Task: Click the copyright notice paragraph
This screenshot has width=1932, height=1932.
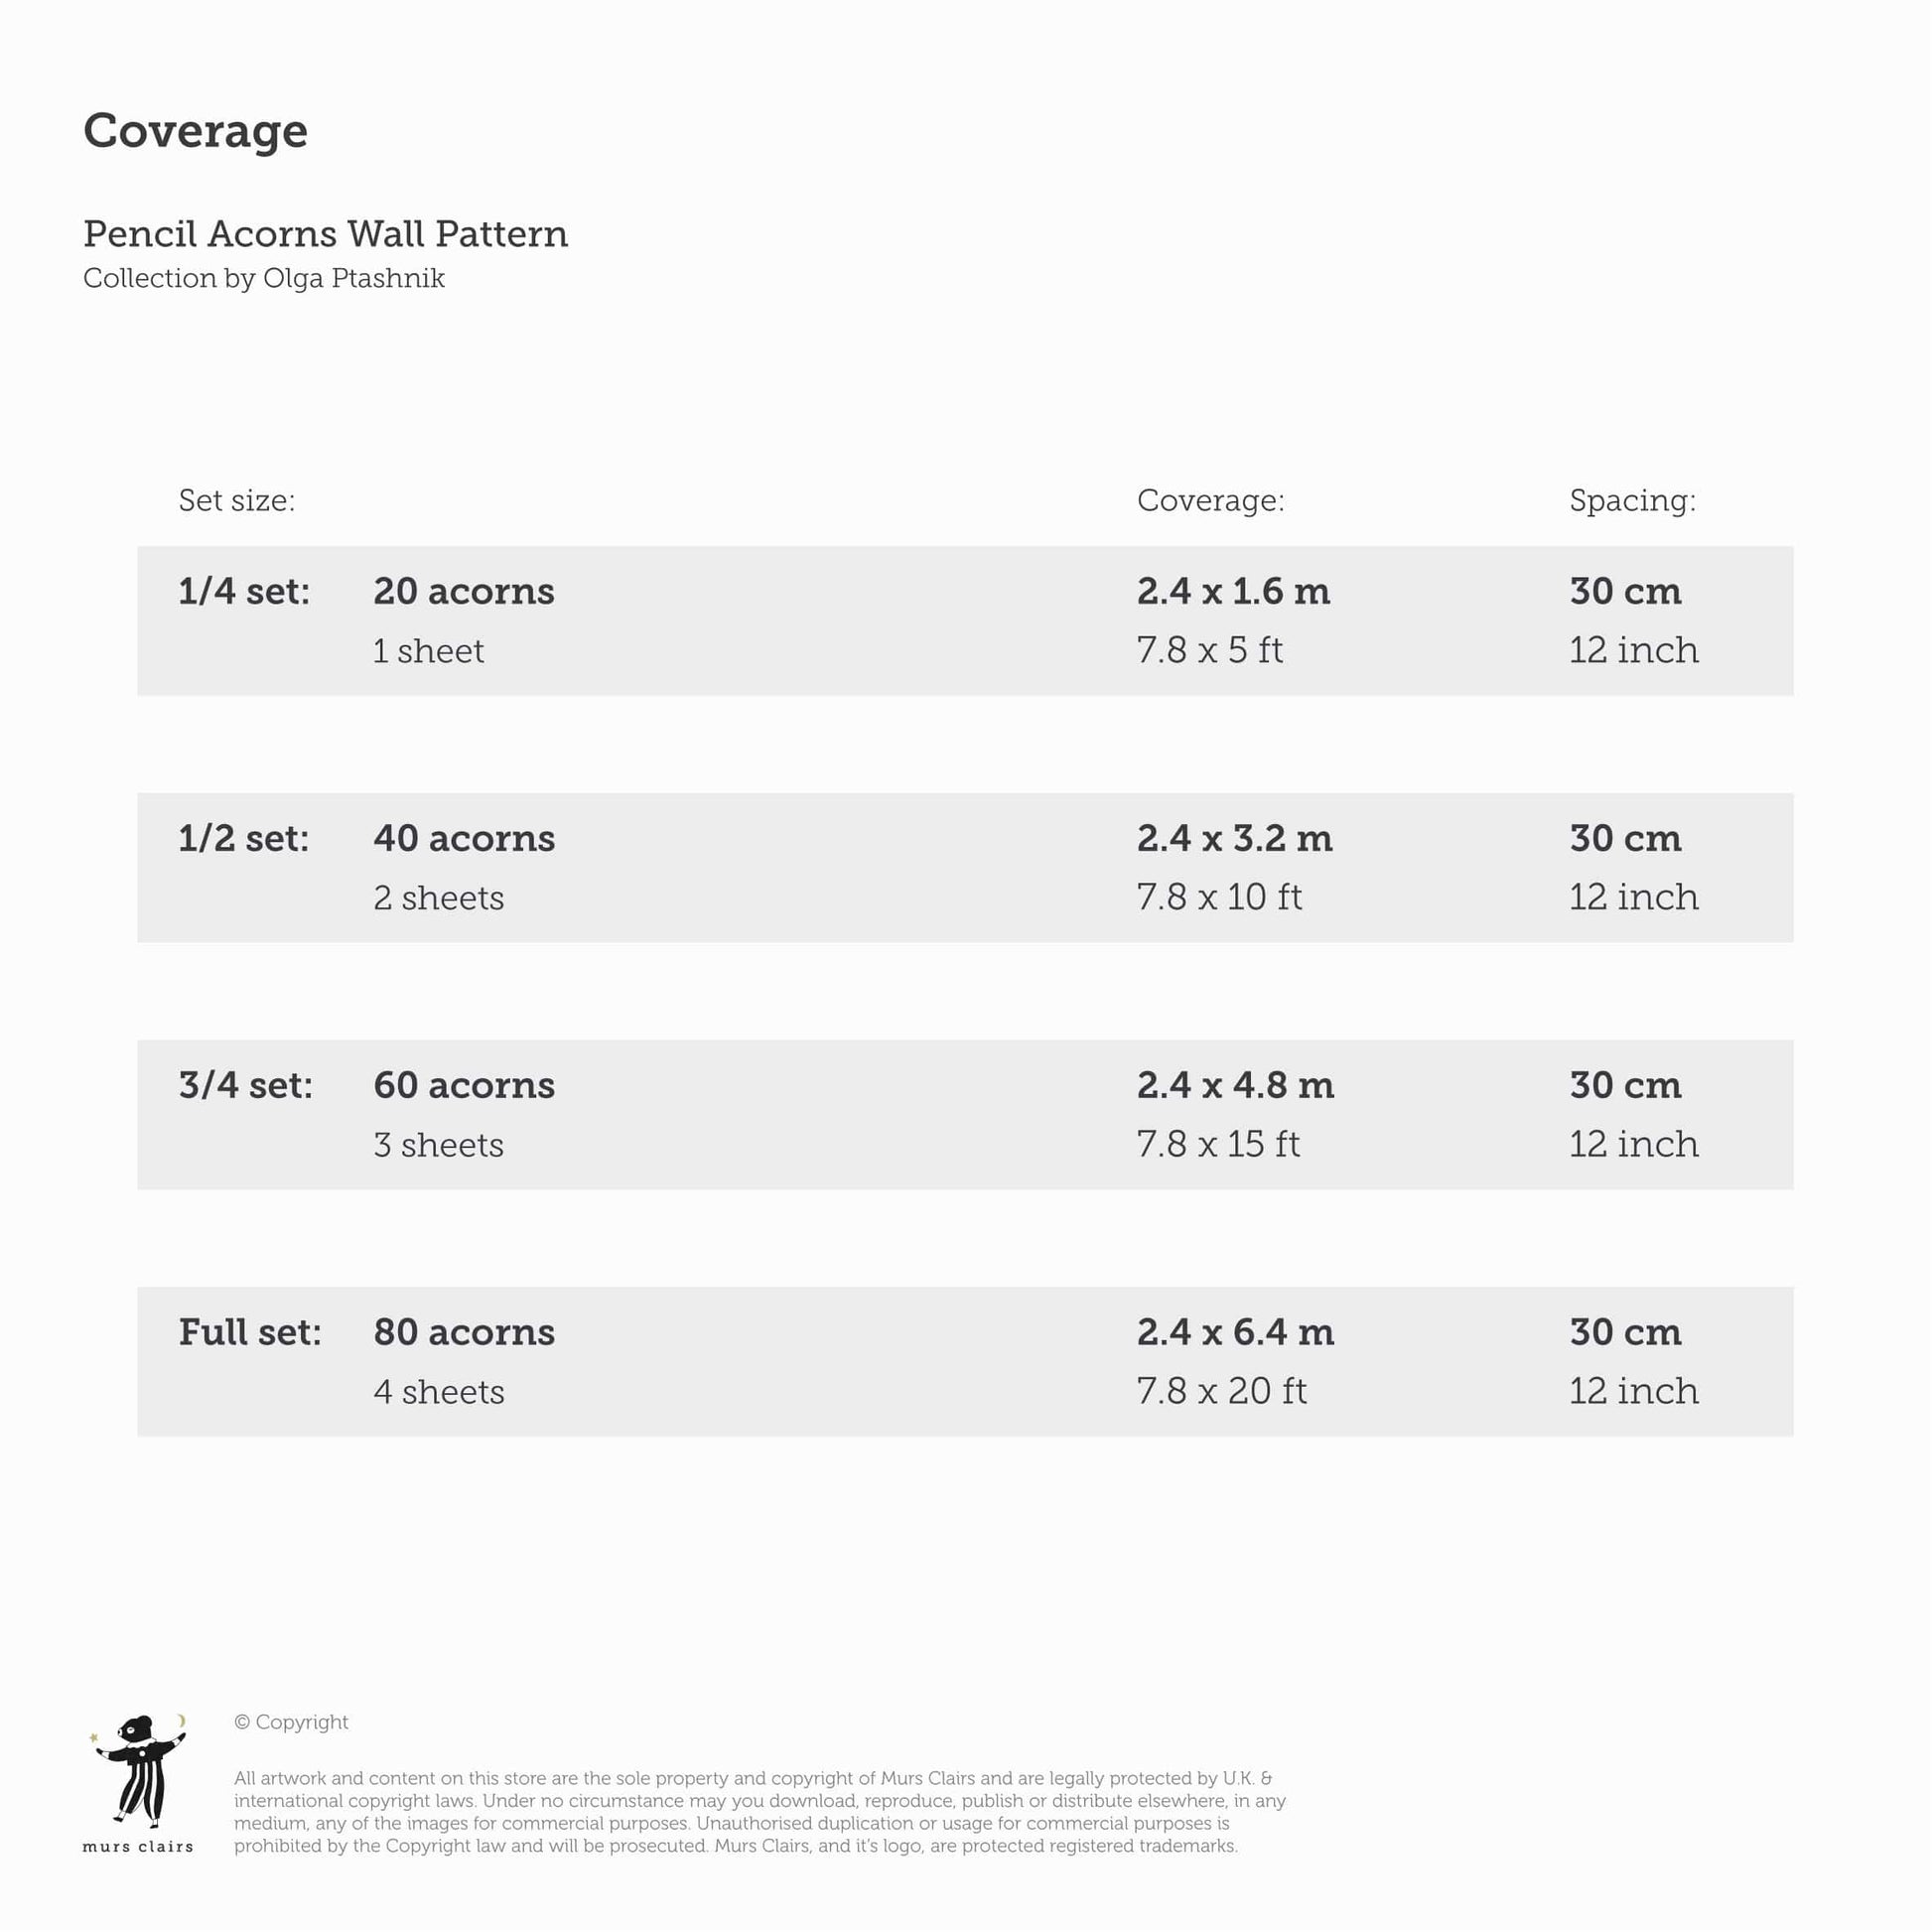Action: pos(760,1812)
